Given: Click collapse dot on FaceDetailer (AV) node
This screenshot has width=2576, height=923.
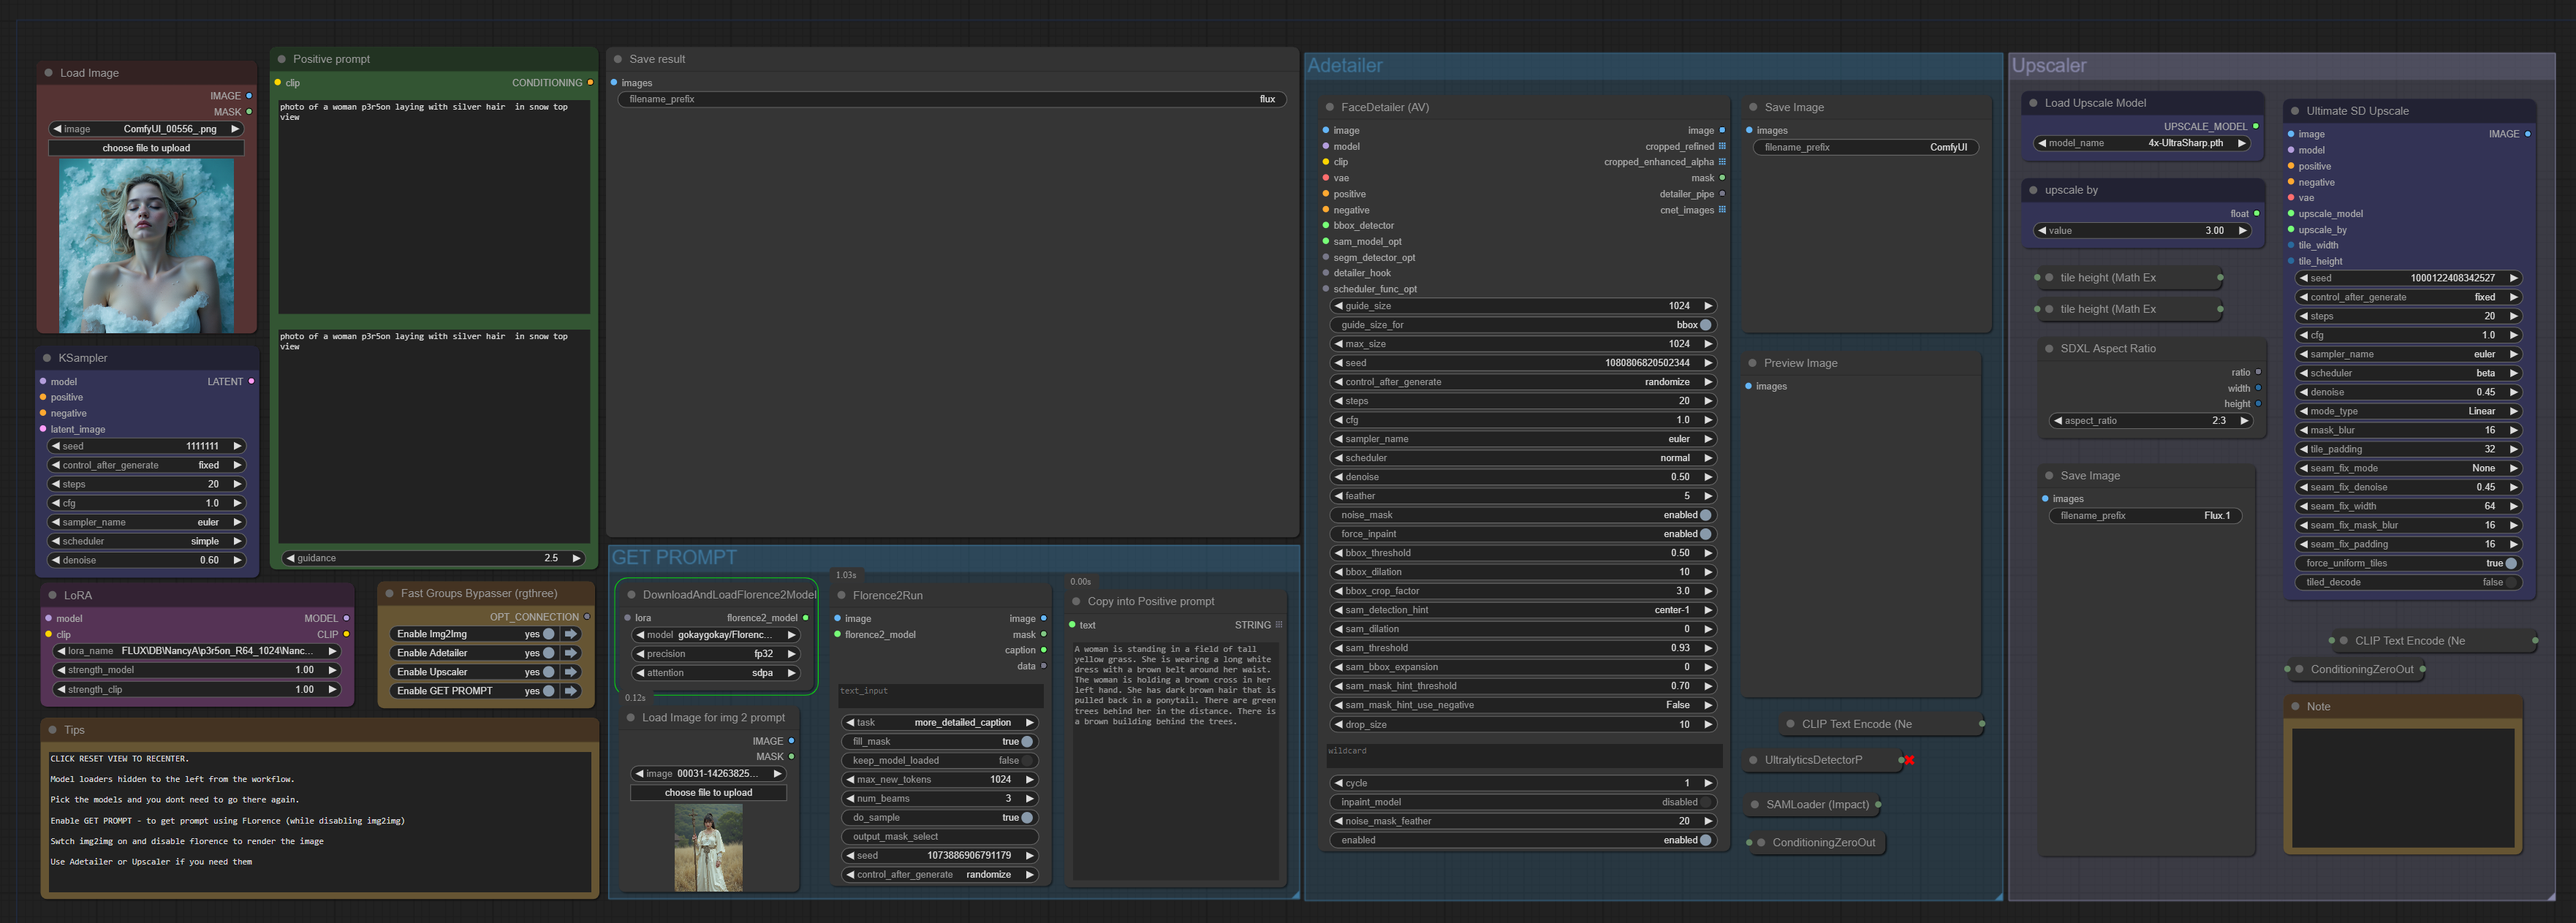Looking at the screenshot, I should click(1330, 107).
